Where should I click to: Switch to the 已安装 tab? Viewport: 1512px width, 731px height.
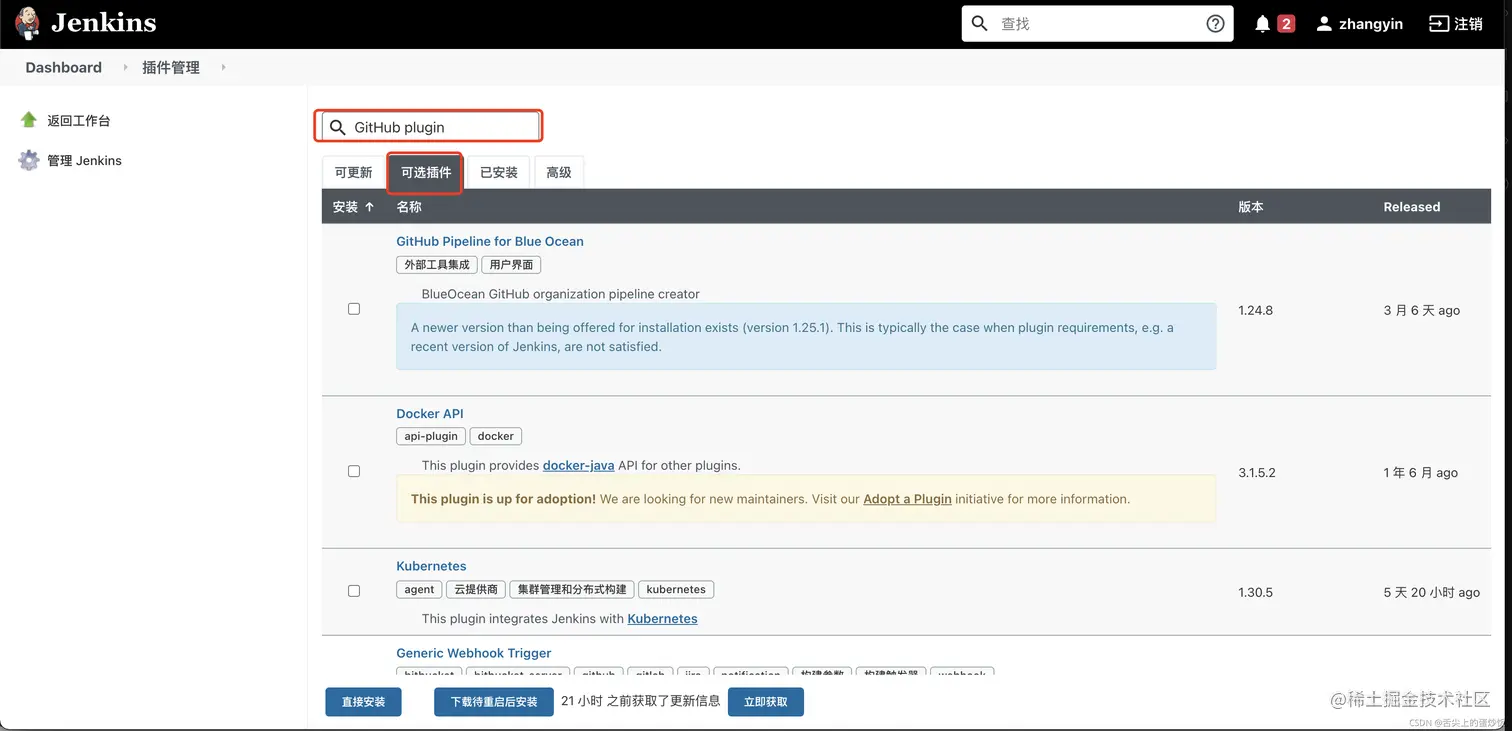(x=499, y=172)
